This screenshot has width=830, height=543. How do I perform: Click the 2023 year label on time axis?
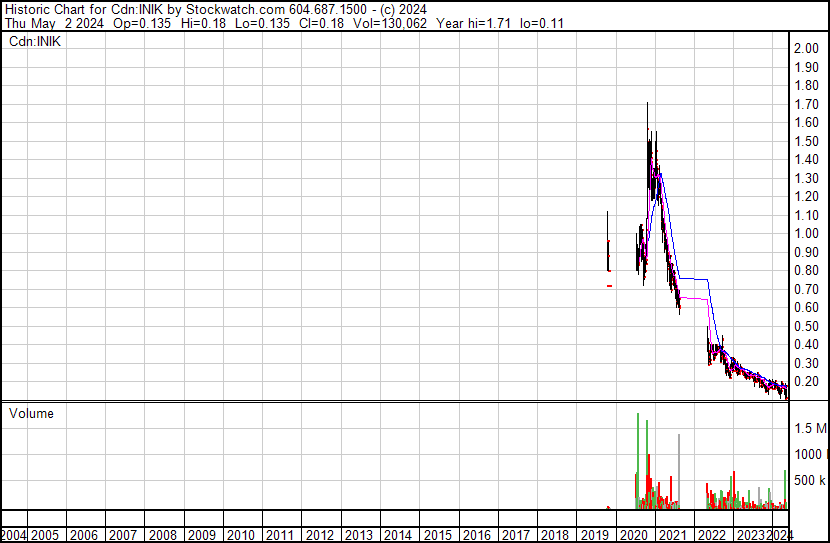751,536
